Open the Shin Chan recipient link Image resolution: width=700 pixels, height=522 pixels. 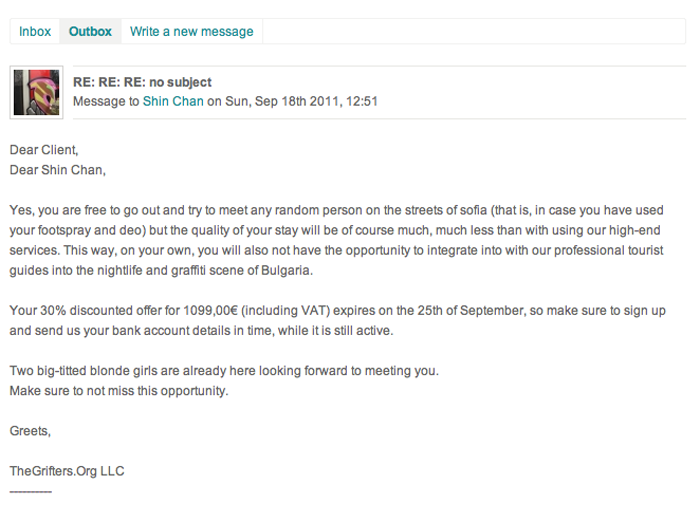pyautogui.click(x=173, y=101)
